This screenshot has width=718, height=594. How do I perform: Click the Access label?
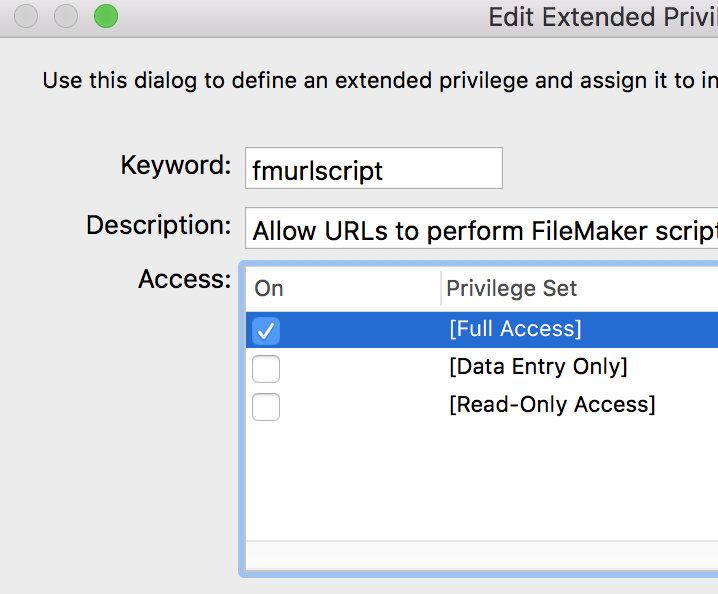[x=184, y=279]
